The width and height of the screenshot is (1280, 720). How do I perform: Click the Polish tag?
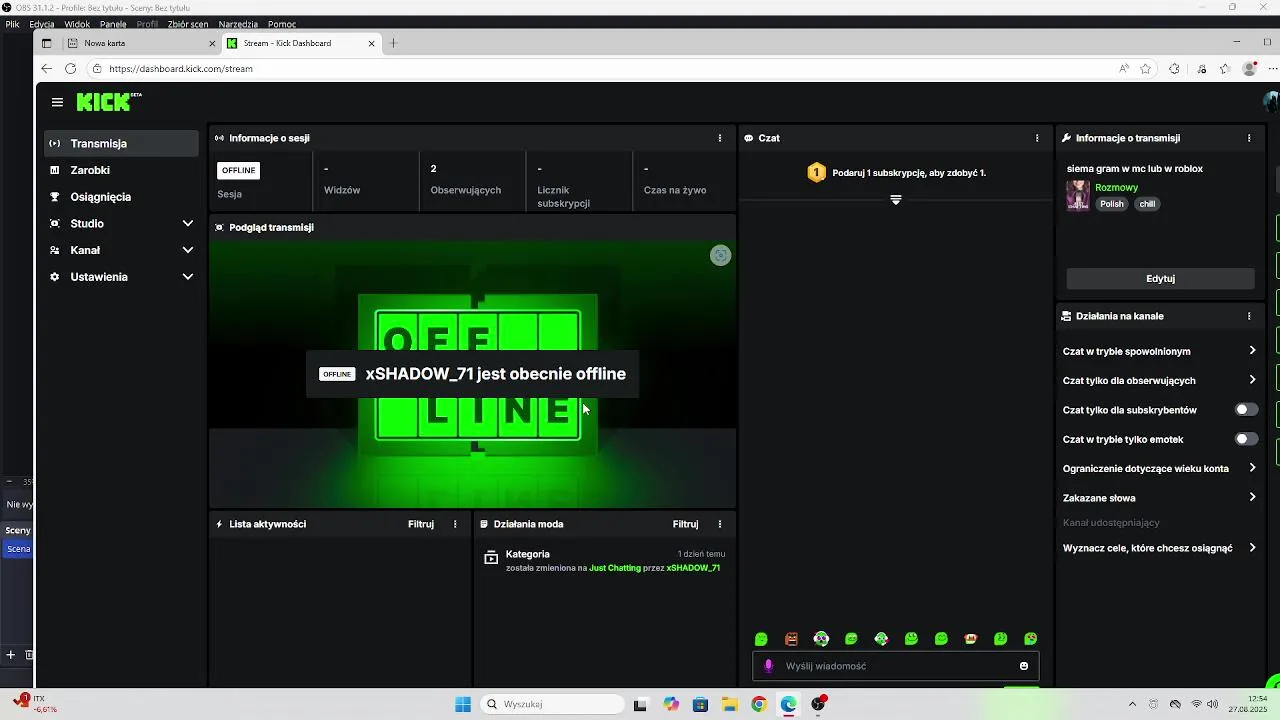(1112, 204)
